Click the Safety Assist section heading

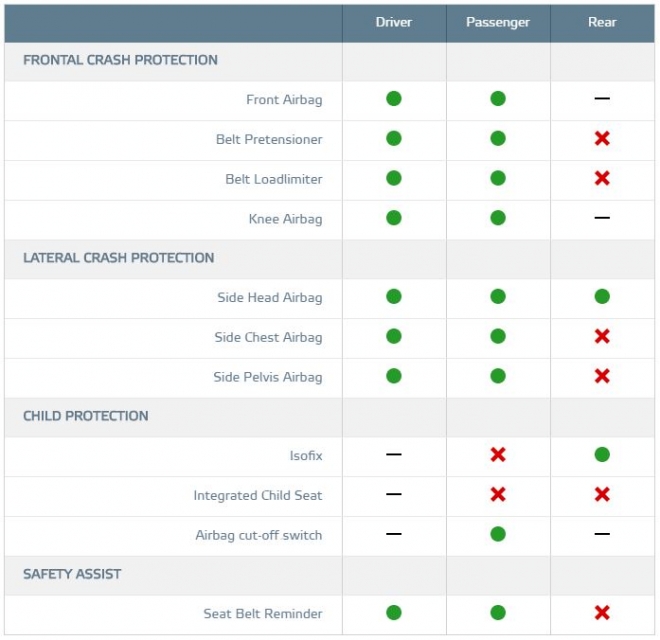73,574
